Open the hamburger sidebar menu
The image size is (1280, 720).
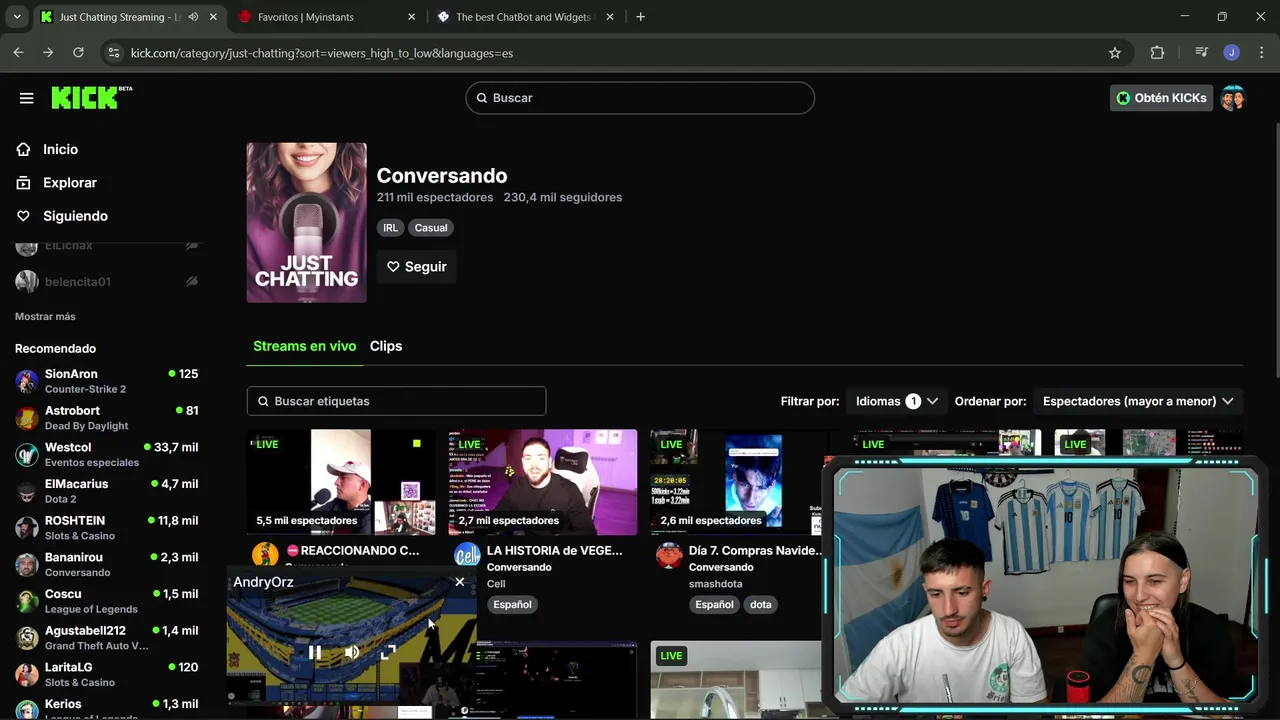26,98
